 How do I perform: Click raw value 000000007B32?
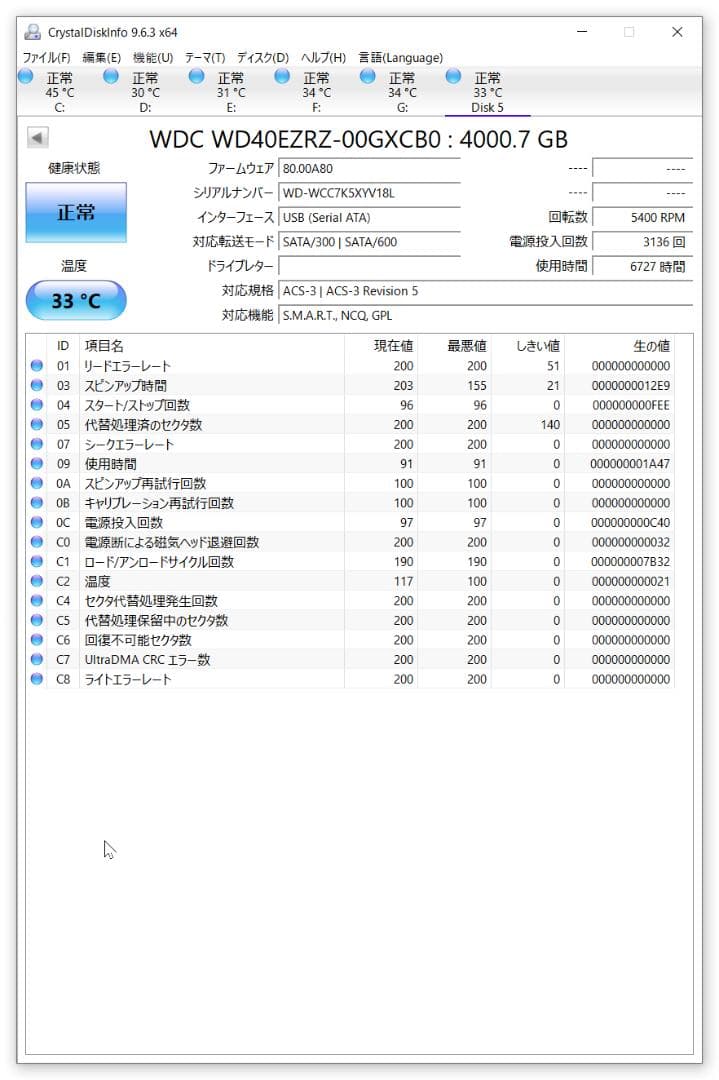click(x=630, y=561)
